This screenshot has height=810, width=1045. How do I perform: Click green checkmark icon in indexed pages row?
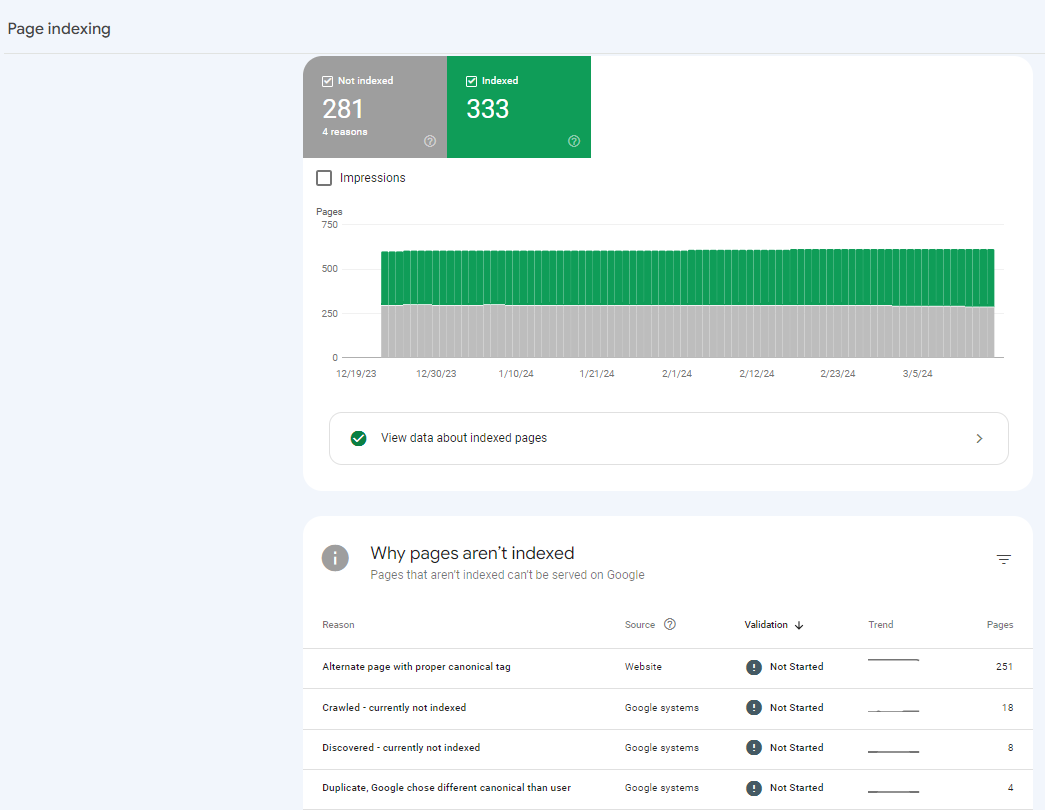click(x=358, y=438)
